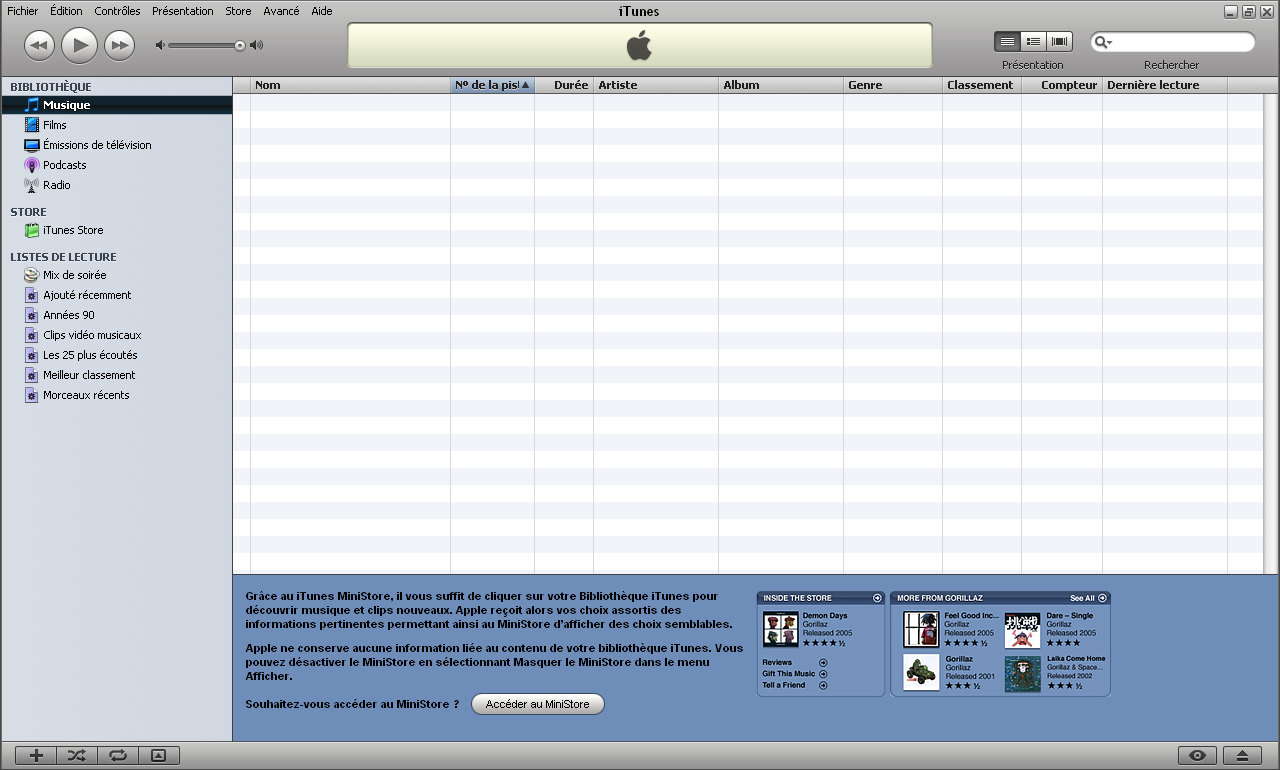Viewport: 1280px width, 770px height.
Task: Open the Présentation menu
Action: pos(182,11)
